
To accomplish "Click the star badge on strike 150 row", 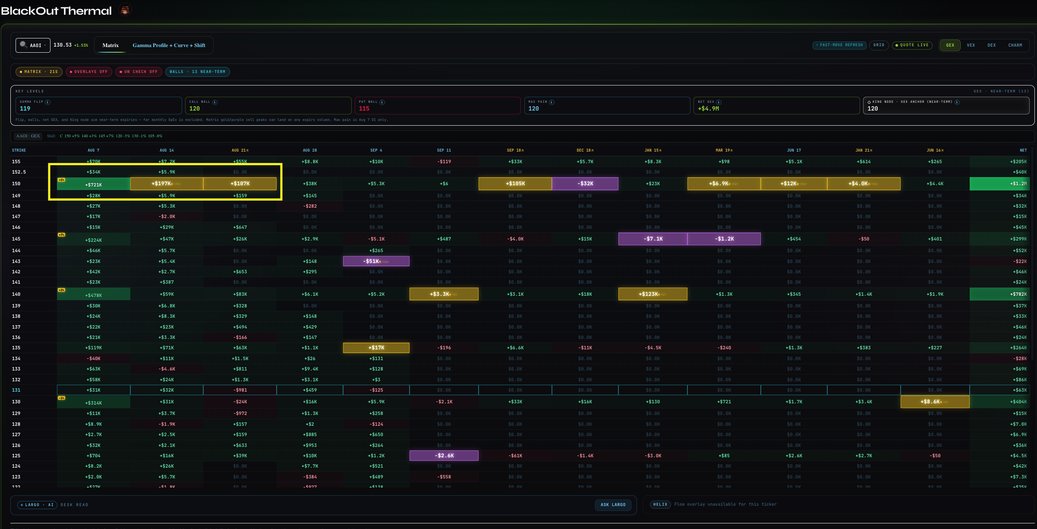I will tap(61, 179).
